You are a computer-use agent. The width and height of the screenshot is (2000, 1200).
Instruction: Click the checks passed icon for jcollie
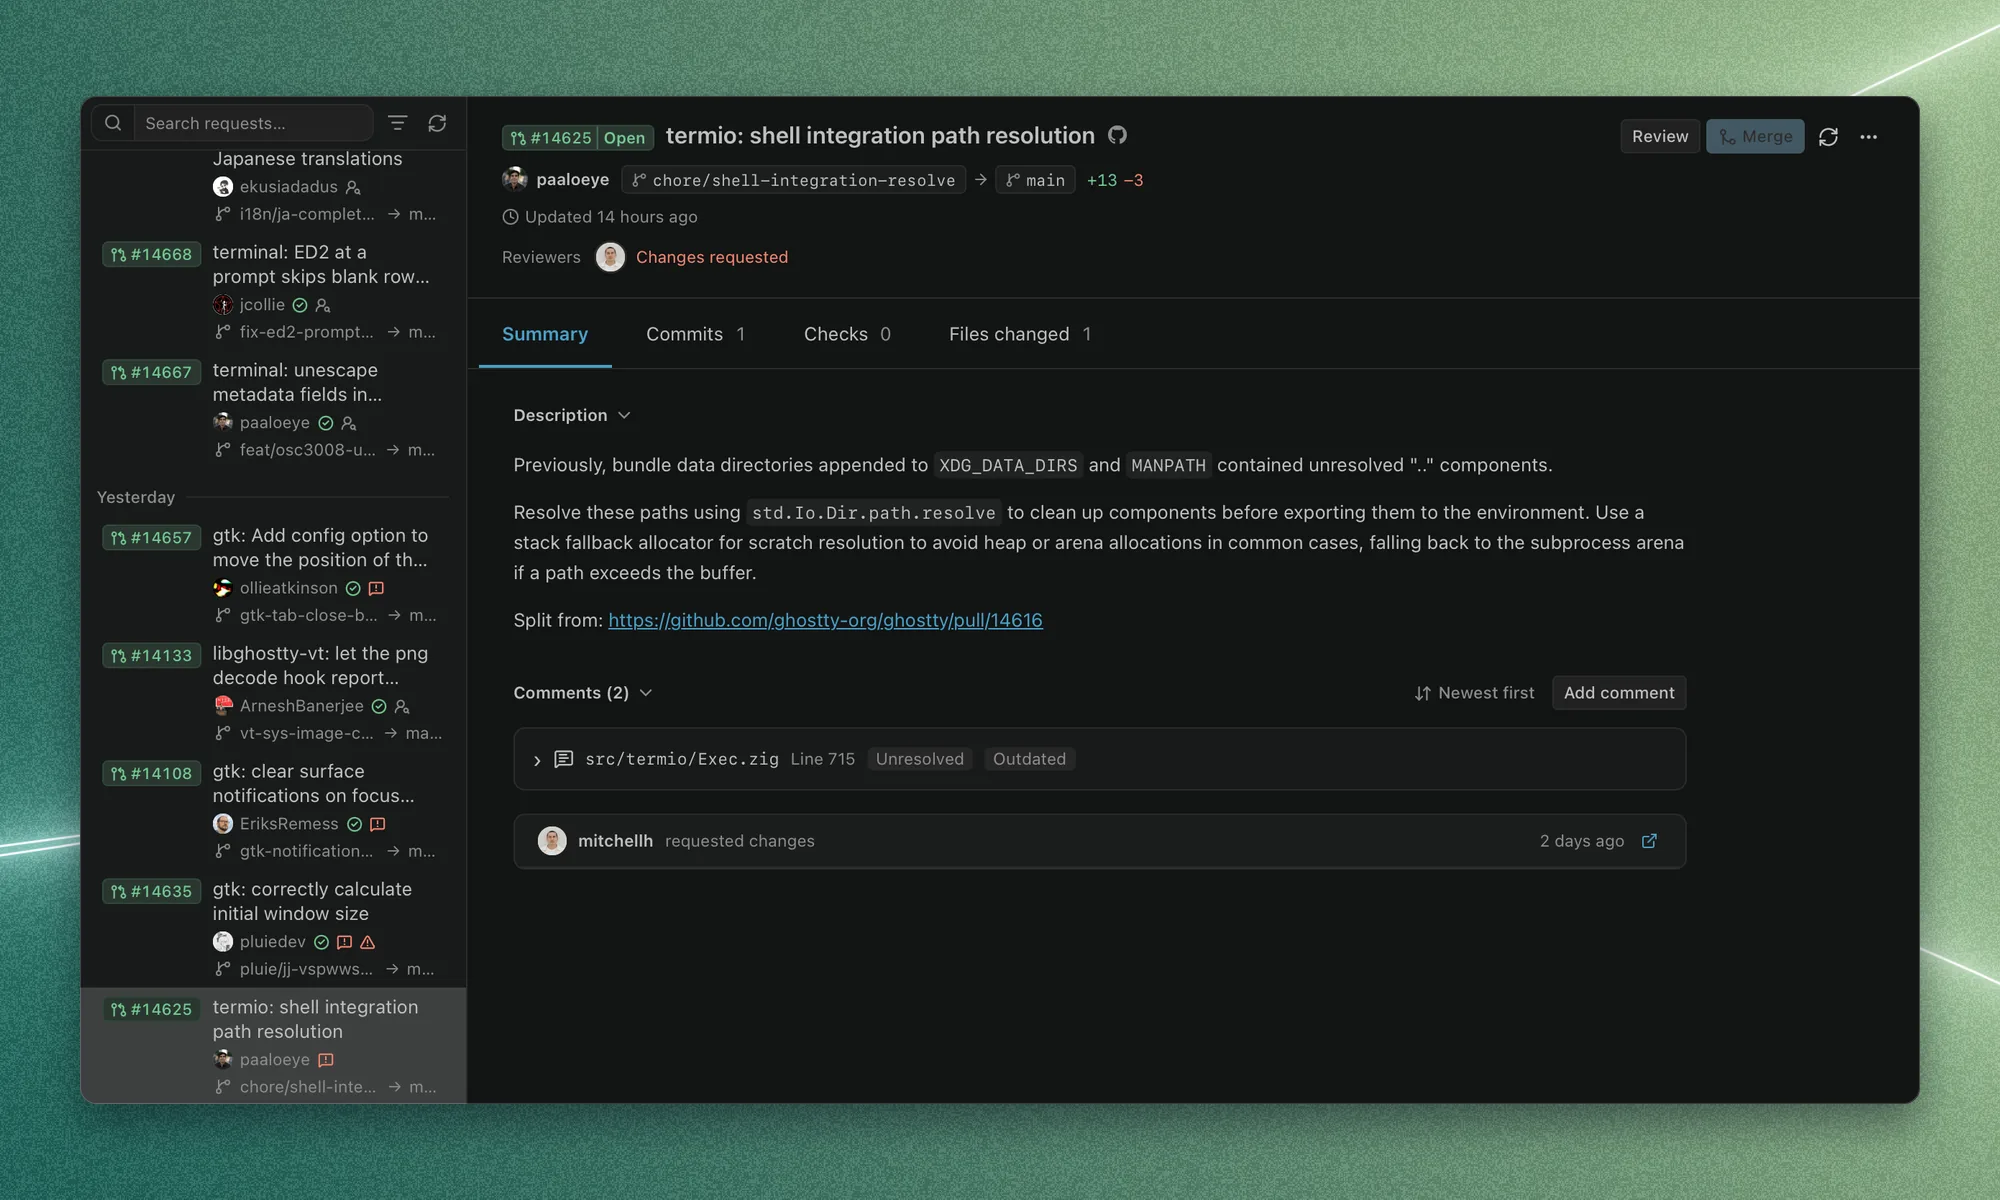pos(300,305)
